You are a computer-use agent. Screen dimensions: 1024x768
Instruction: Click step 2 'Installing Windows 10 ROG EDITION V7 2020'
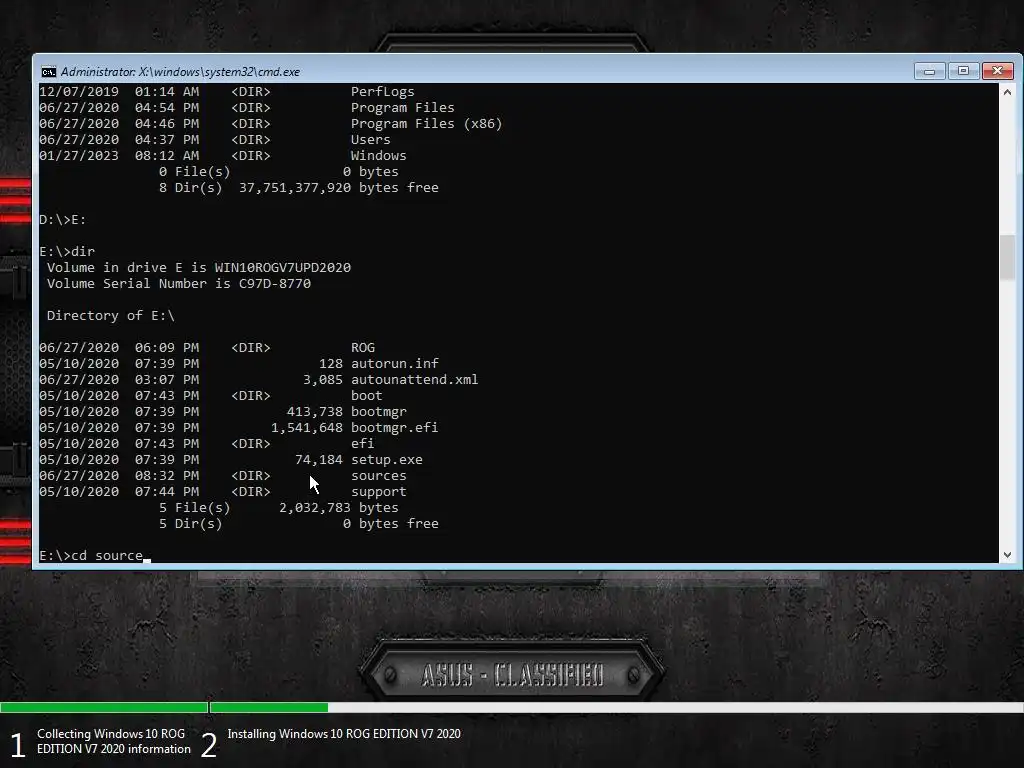coord(344,734)
